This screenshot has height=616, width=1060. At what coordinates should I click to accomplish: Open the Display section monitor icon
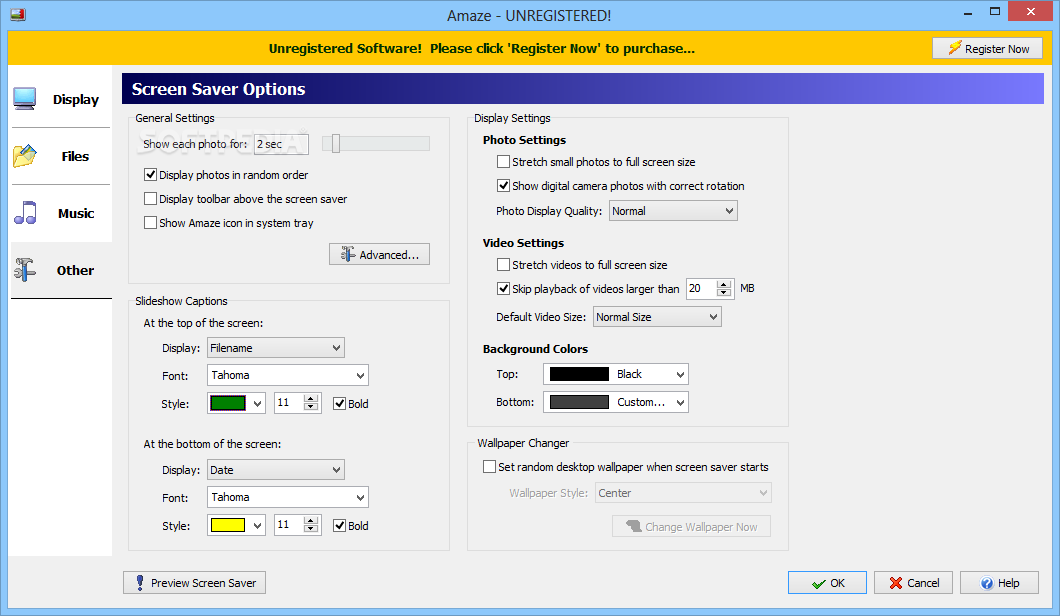[x=25, y=99]
